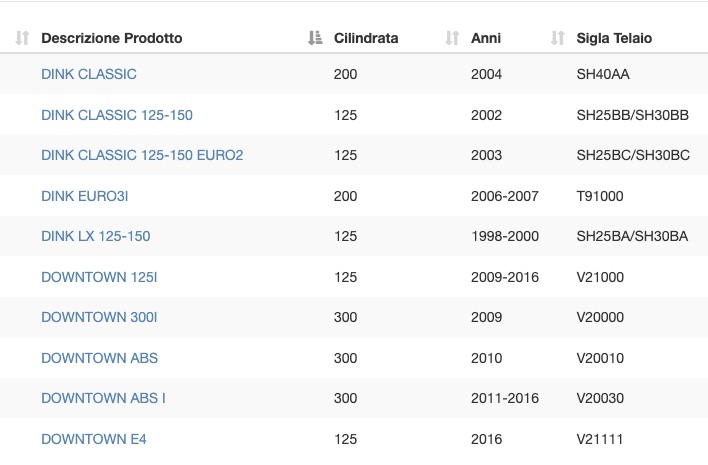Click sort arrows icon left of Sigla Telaio
Screen dimensions: 708x465
tap(558, 38)
